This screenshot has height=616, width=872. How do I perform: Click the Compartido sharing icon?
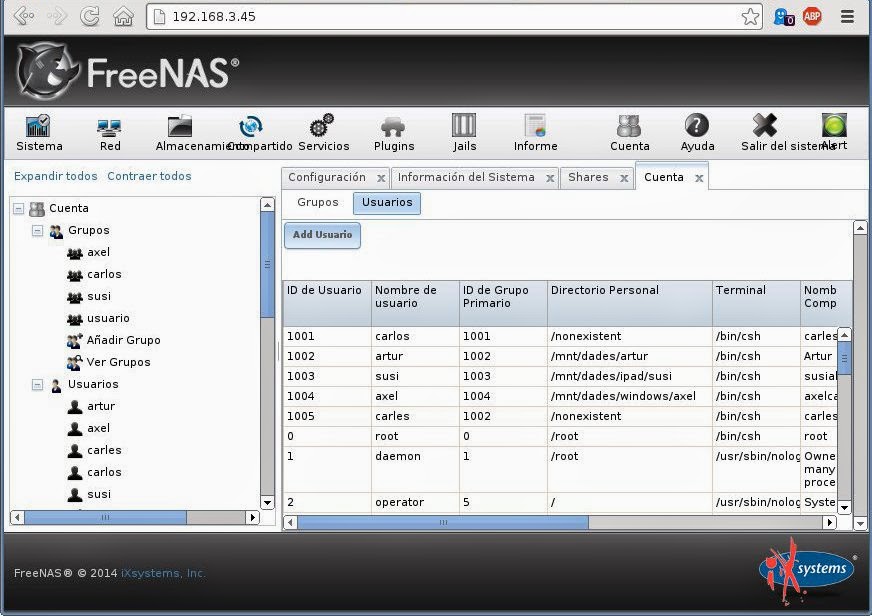[250, 130]
